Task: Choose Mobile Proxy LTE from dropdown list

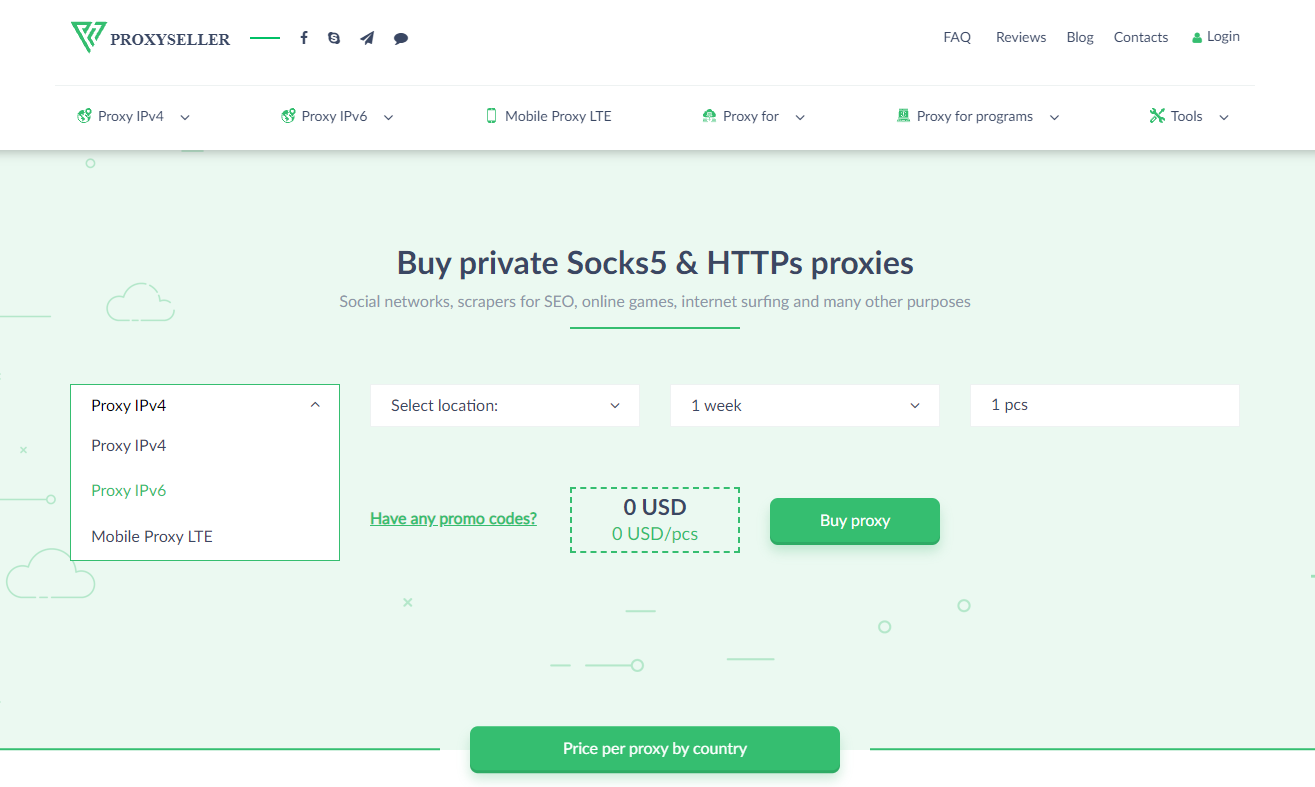Action: [152, 536]
